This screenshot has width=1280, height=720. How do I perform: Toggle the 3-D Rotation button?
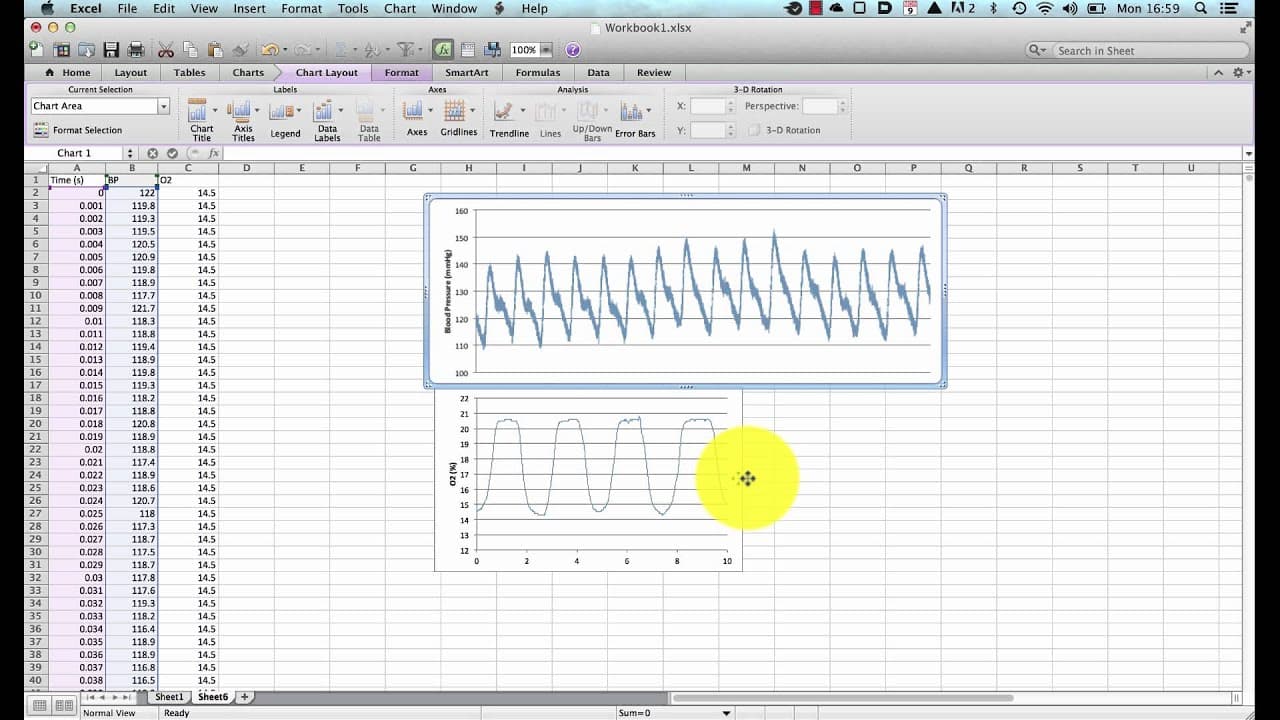click(786, 130)
